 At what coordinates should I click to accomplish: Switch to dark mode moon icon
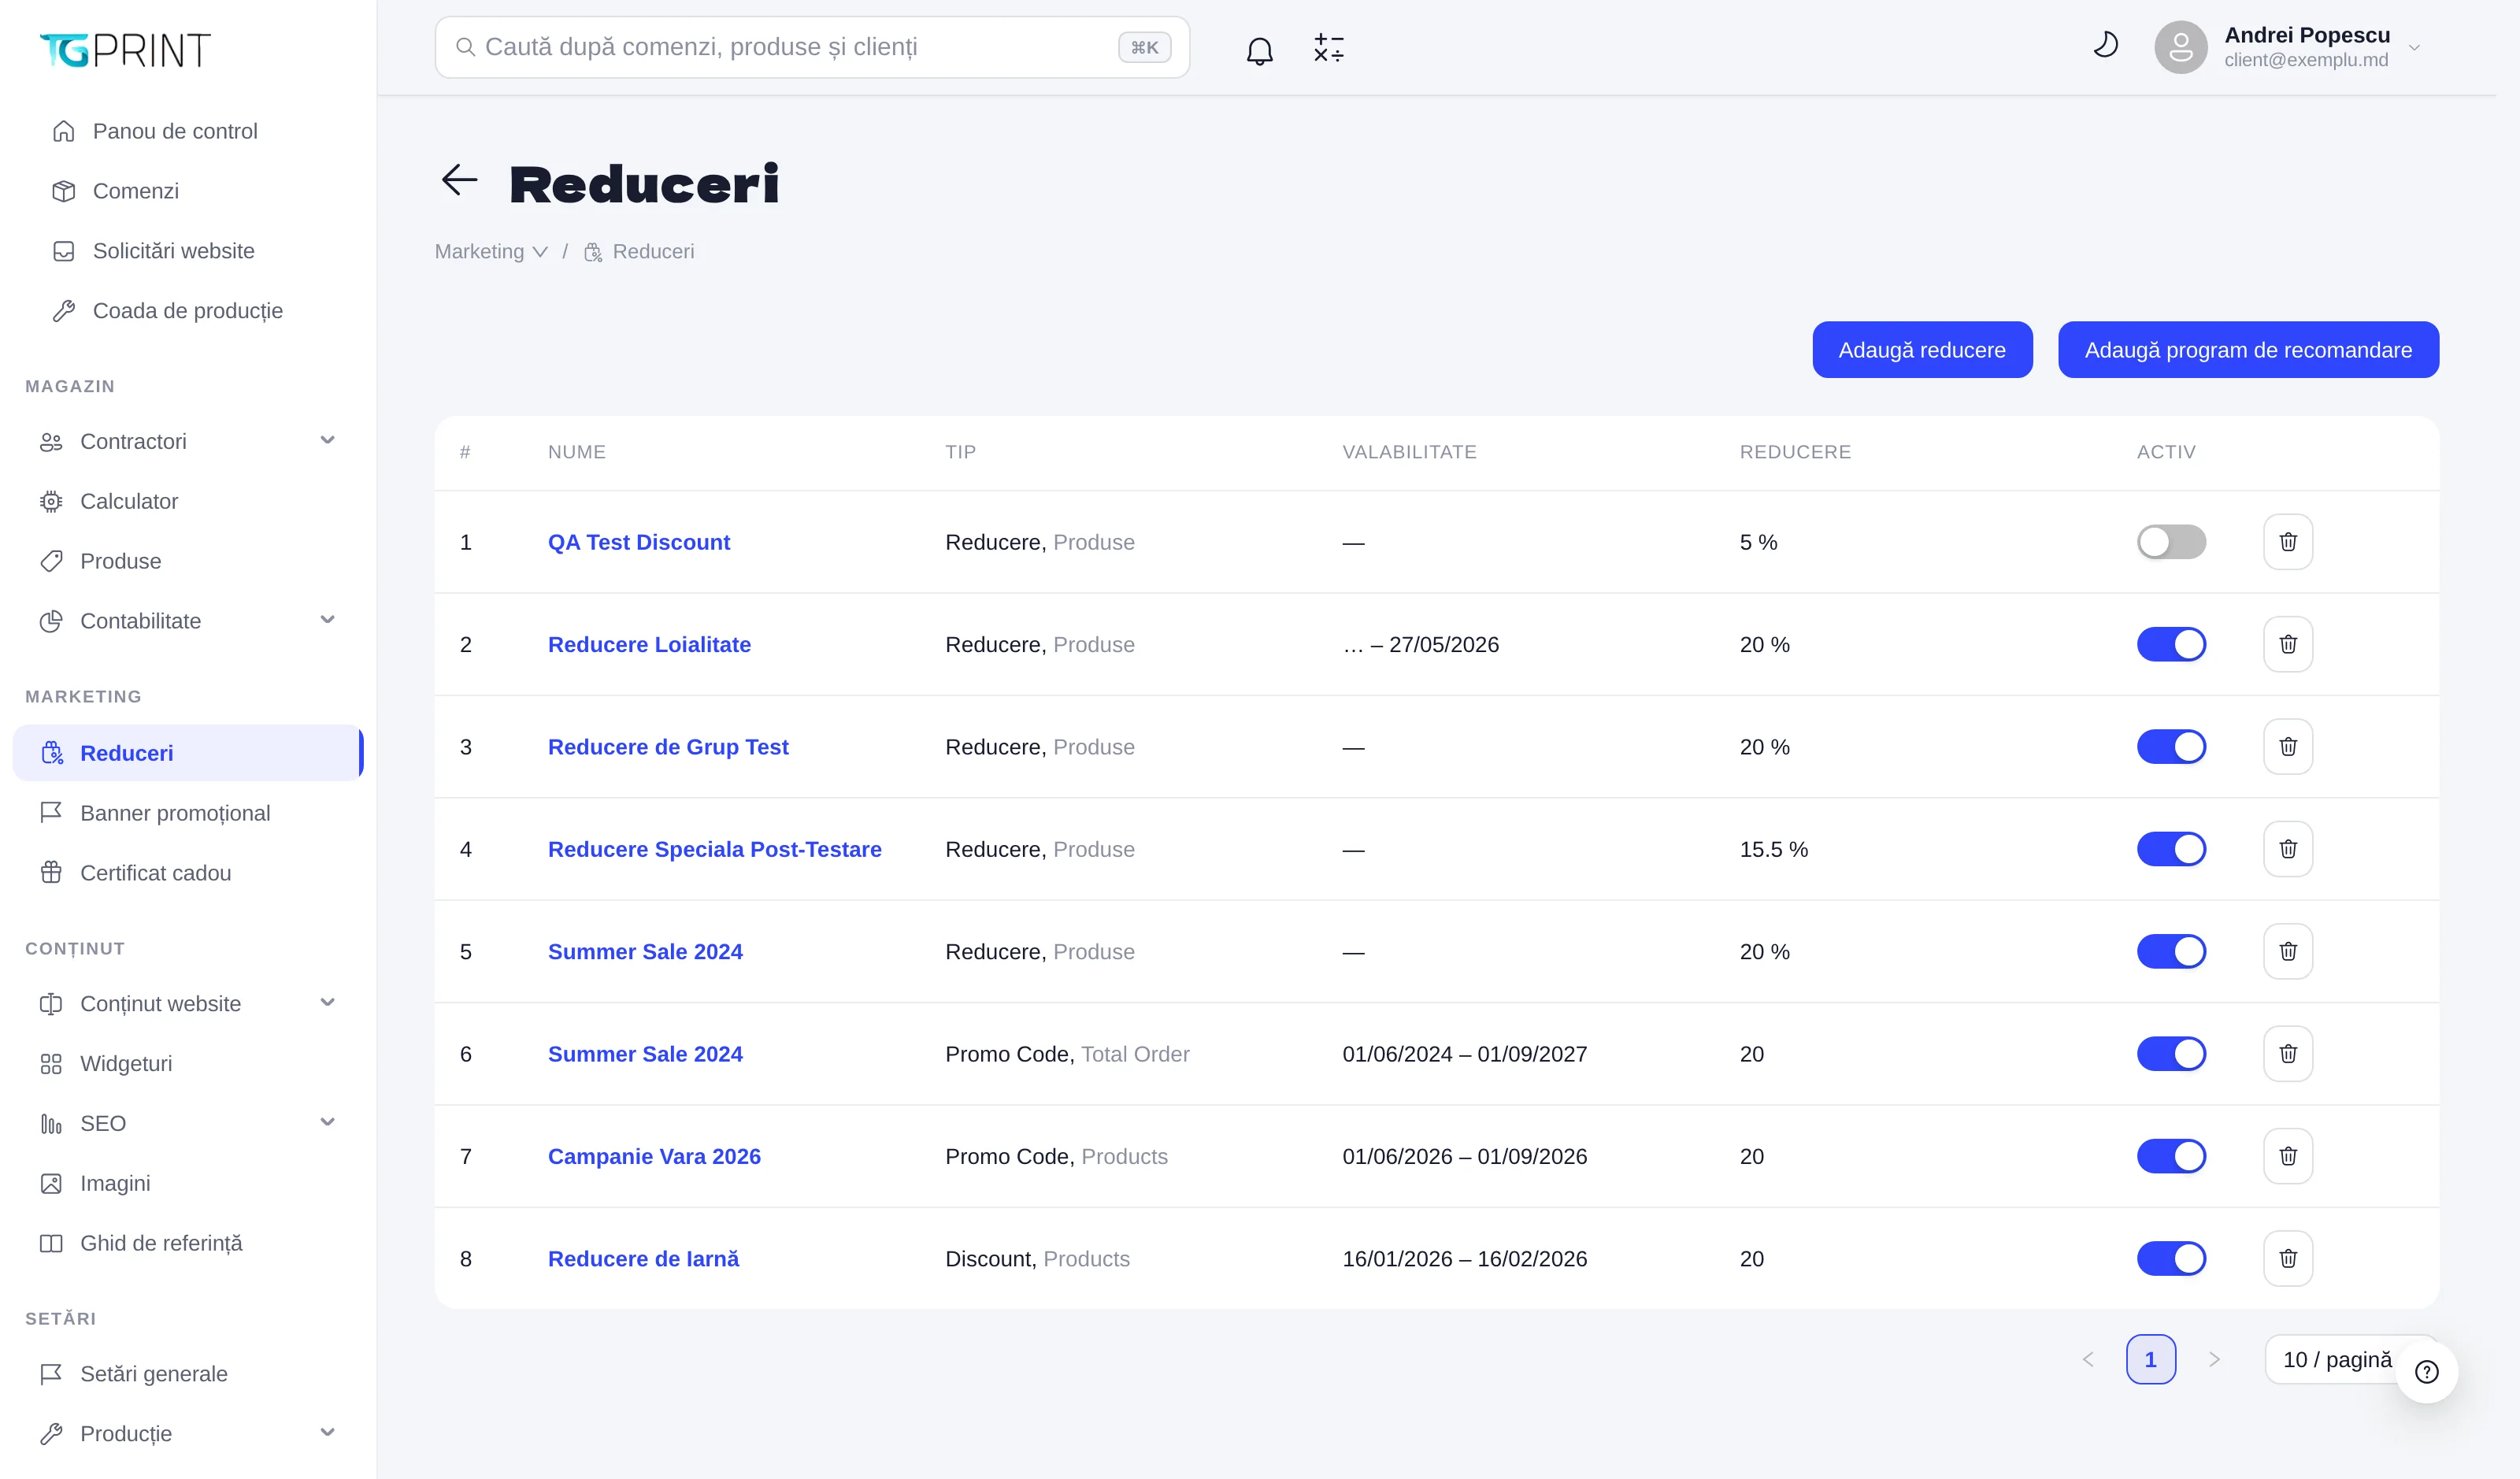pyautogui.click(x=2105, y=46)
